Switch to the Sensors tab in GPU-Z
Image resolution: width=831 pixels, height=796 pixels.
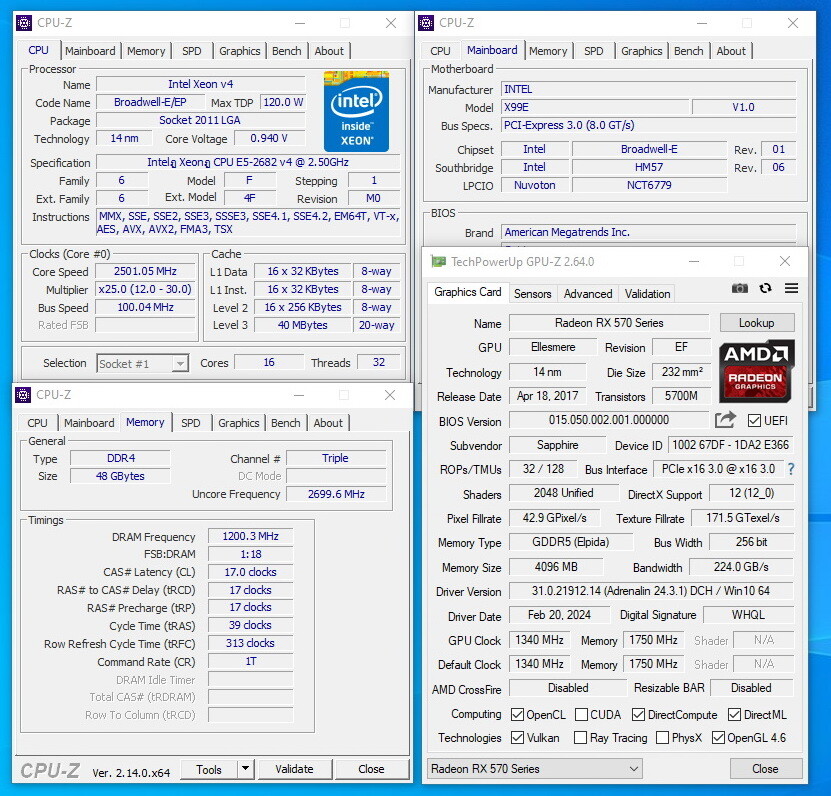[x=532, y=294]
